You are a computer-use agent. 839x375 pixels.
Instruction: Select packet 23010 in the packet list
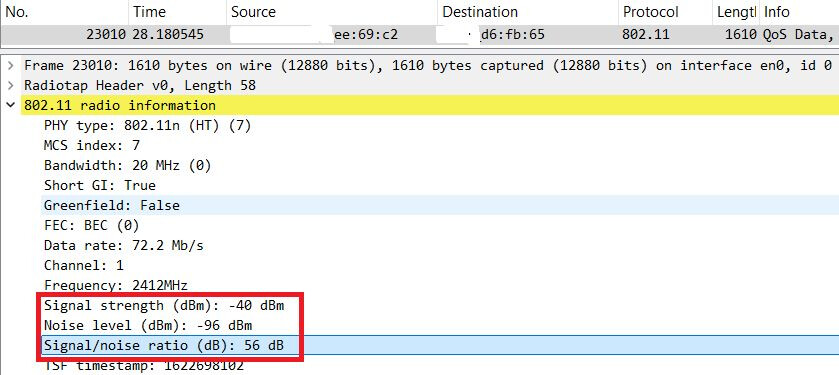click(420, 35)
